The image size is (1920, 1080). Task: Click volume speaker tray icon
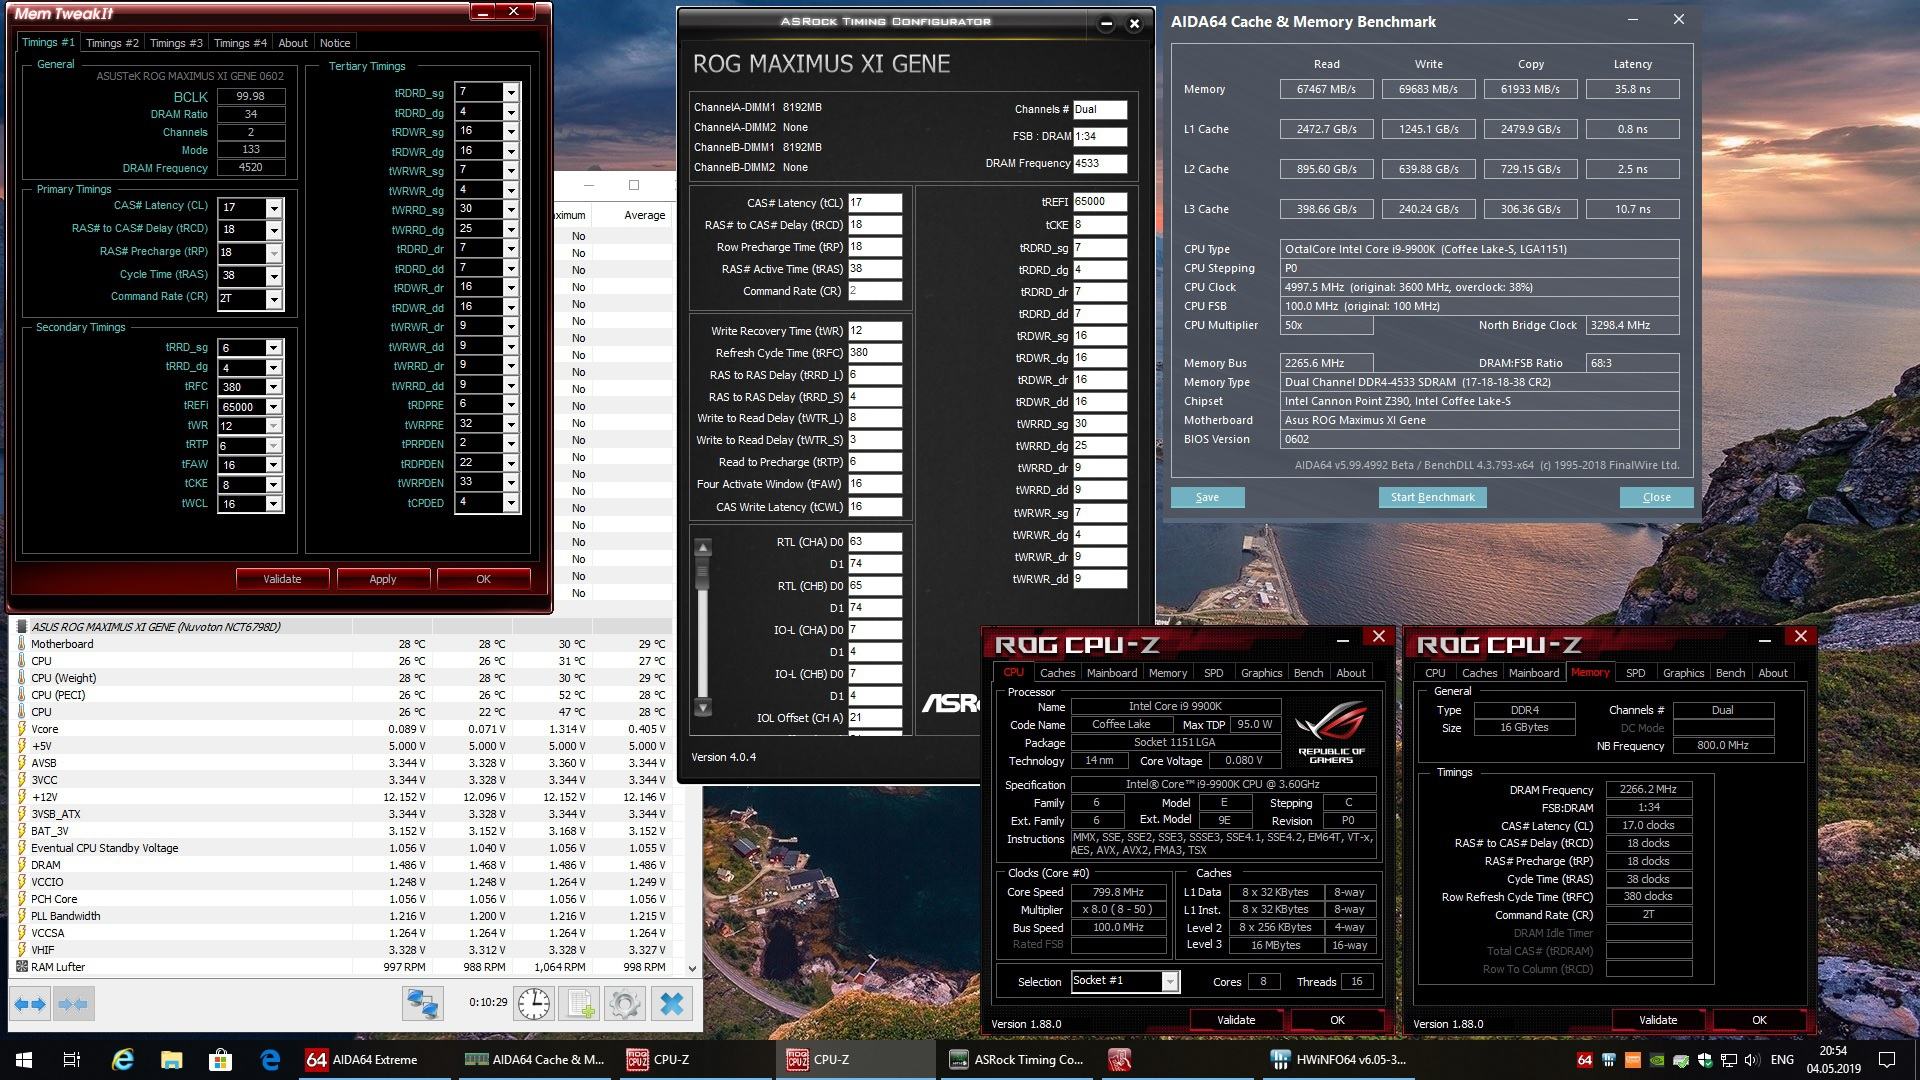(1753, 1060)
